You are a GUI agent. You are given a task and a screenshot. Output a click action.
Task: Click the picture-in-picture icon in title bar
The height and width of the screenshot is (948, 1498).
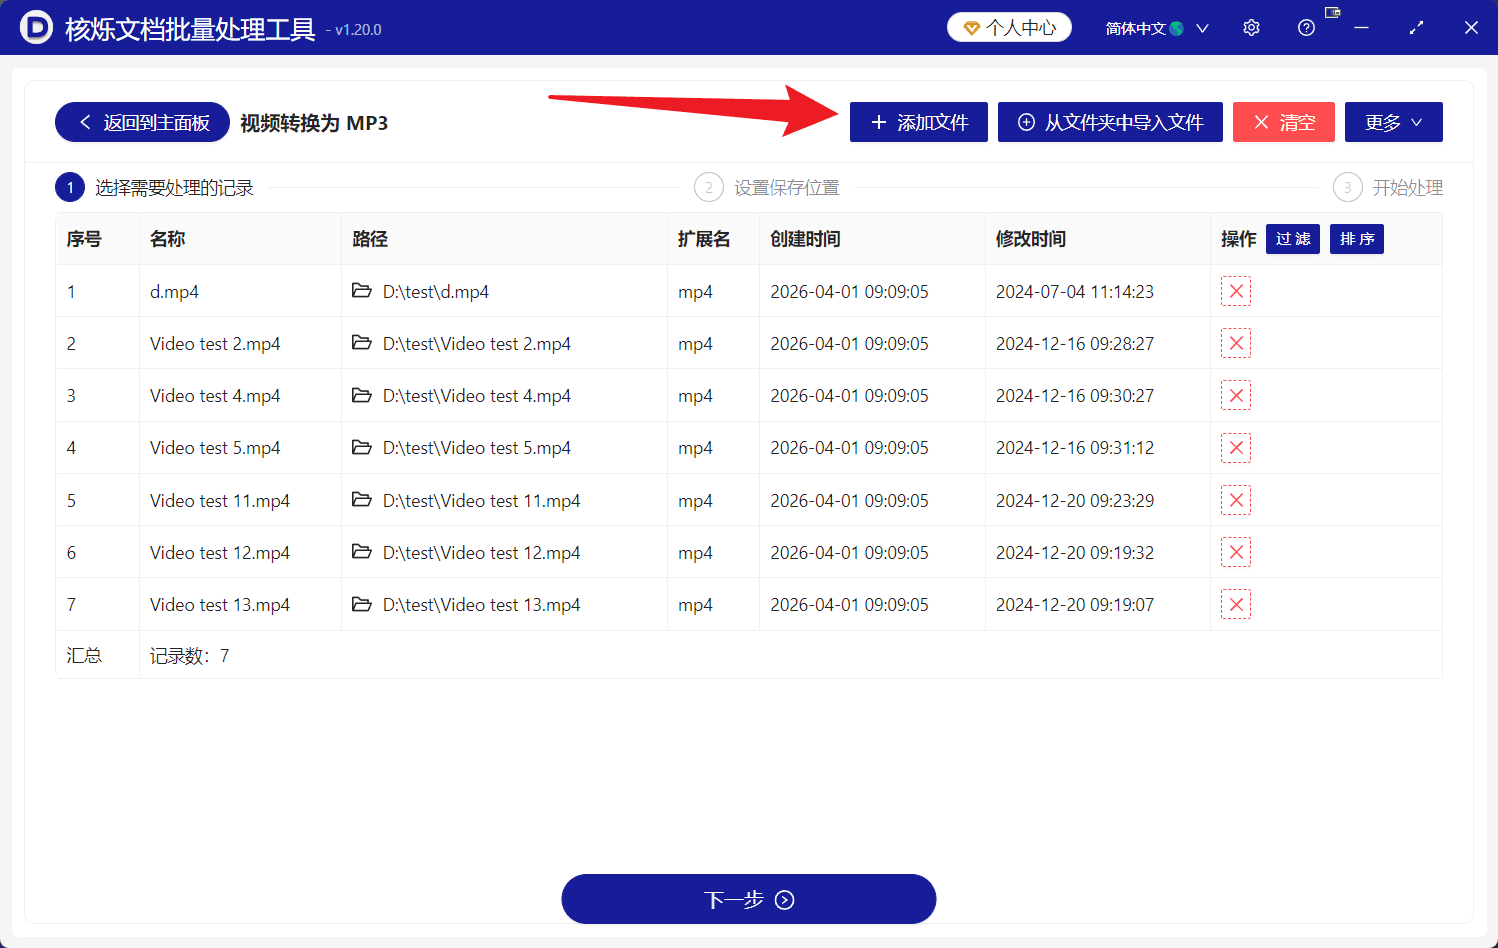pos(1331,14)
